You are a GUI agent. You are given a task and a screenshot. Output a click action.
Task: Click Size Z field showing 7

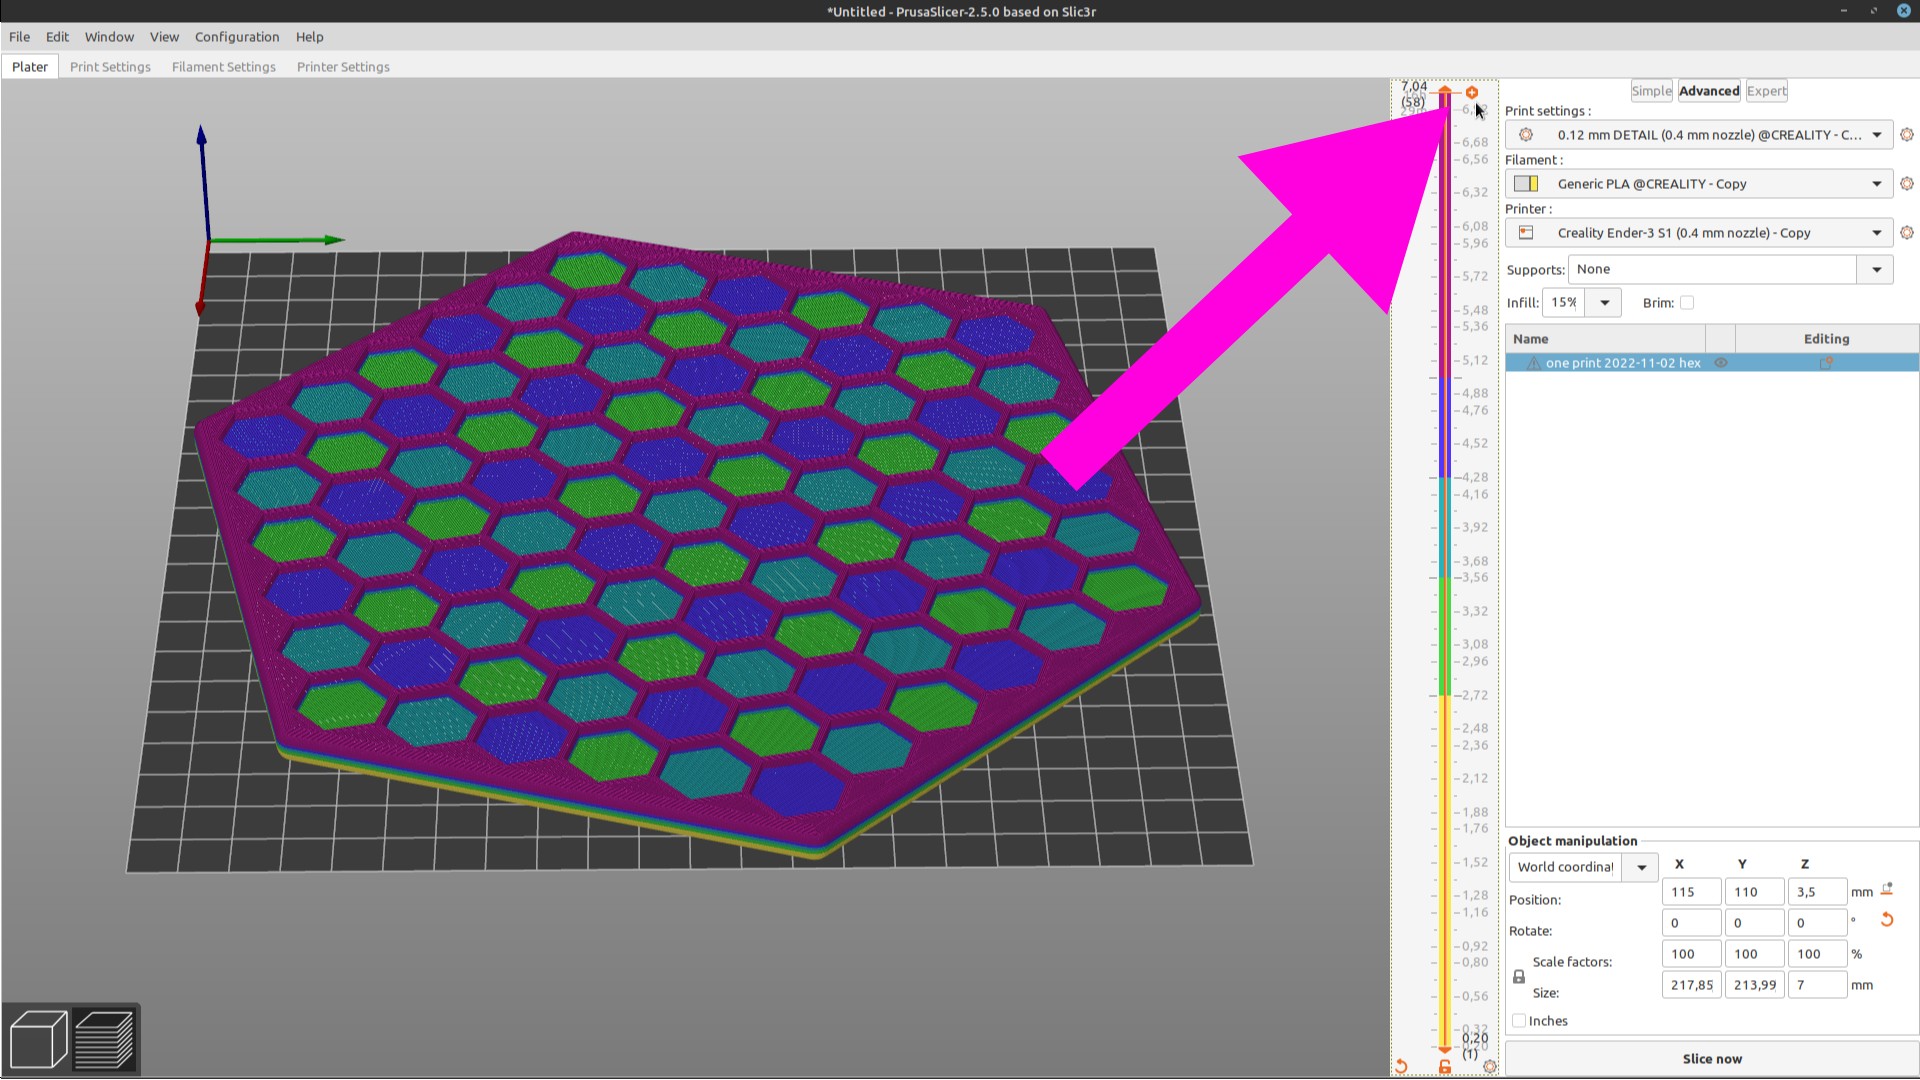point(1817,985)
